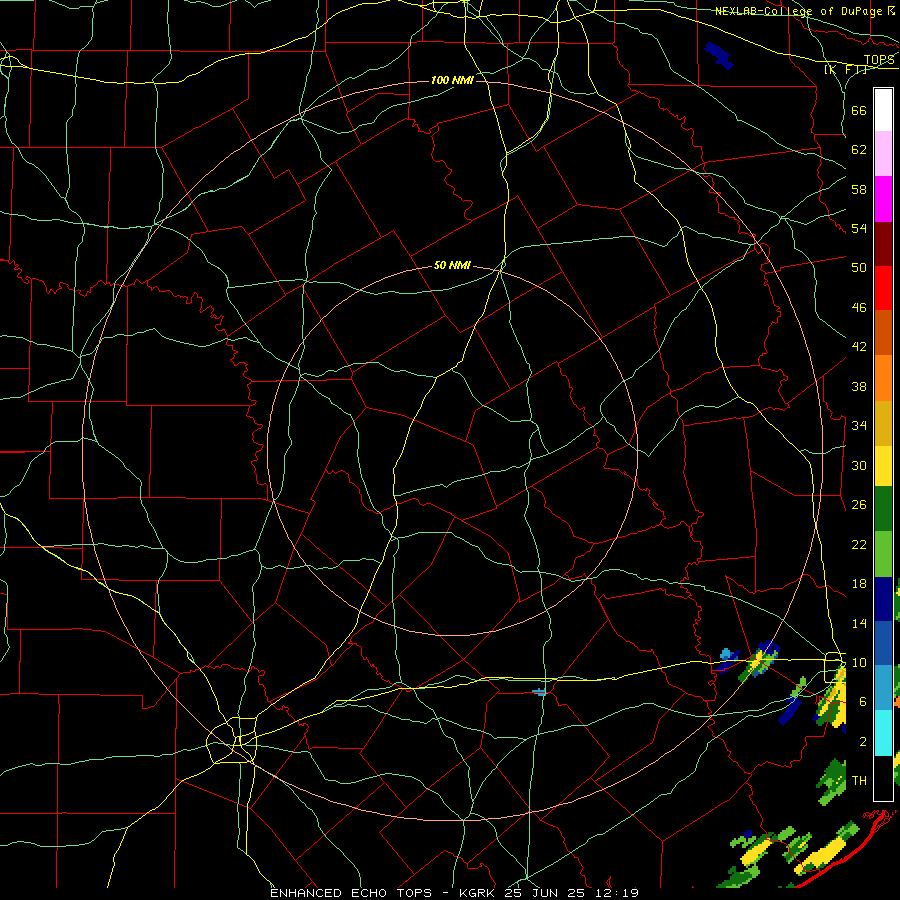Screen dimensions: 900x900
Task: Click the dark orange legend swatch
Action: coord(883,333)
